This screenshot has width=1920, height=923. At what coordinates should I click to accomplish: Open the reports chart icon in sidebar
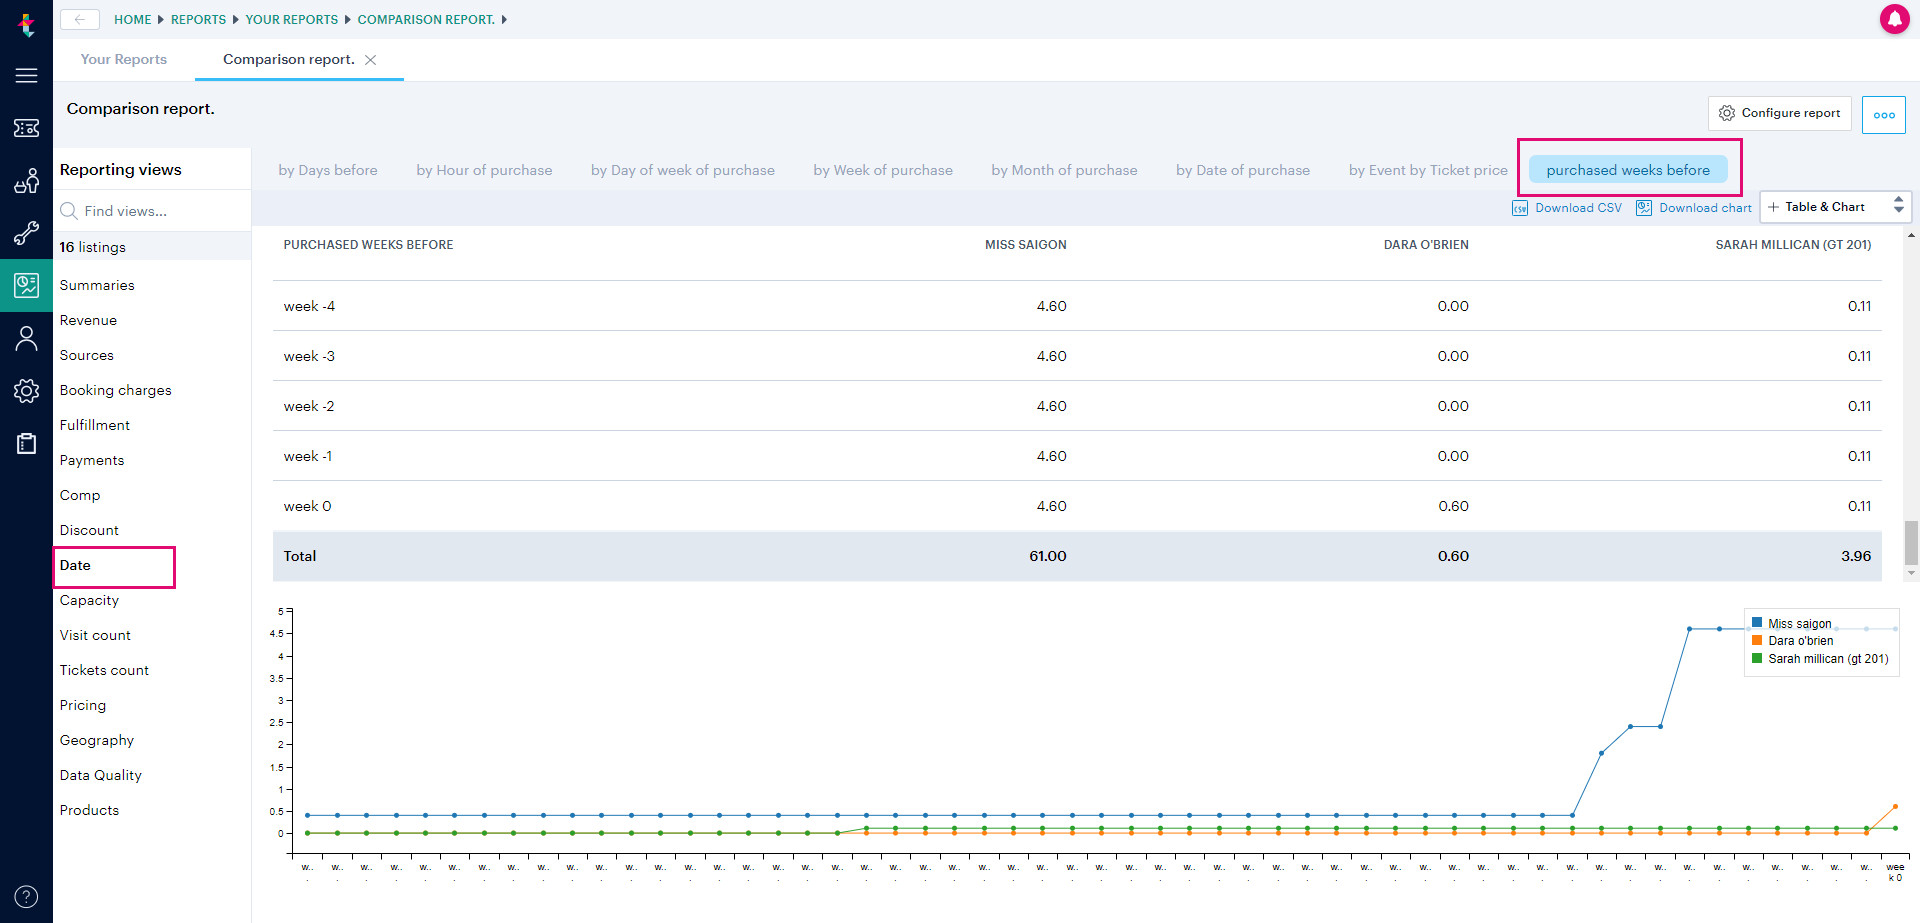(x=26, y=286)
